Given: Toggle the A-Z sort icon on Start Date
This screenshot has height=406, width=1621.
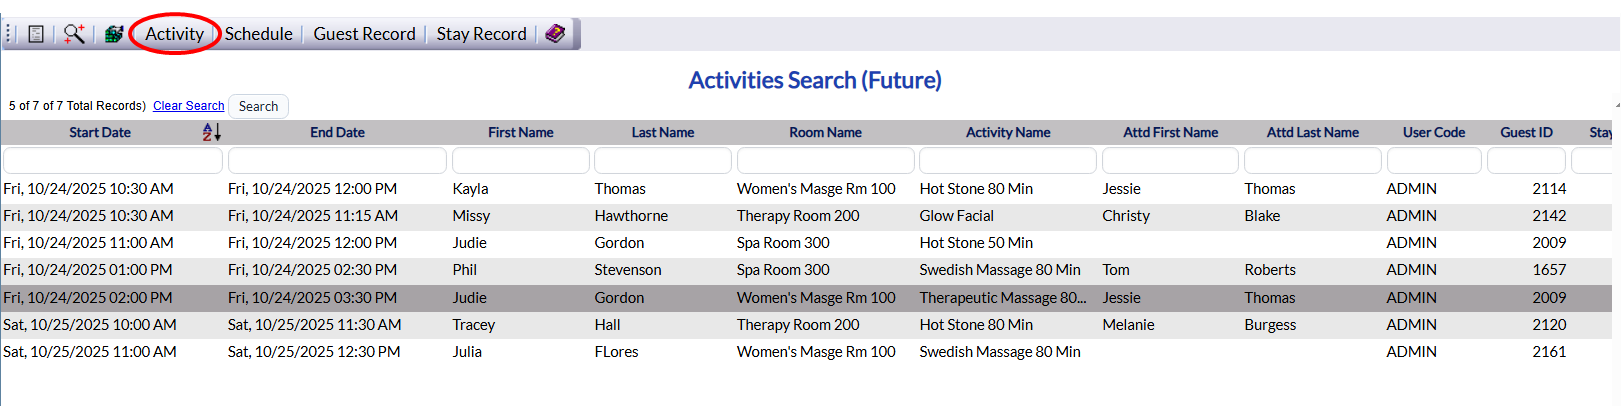Looking at the screenshot, I should [x=211, y=132].
